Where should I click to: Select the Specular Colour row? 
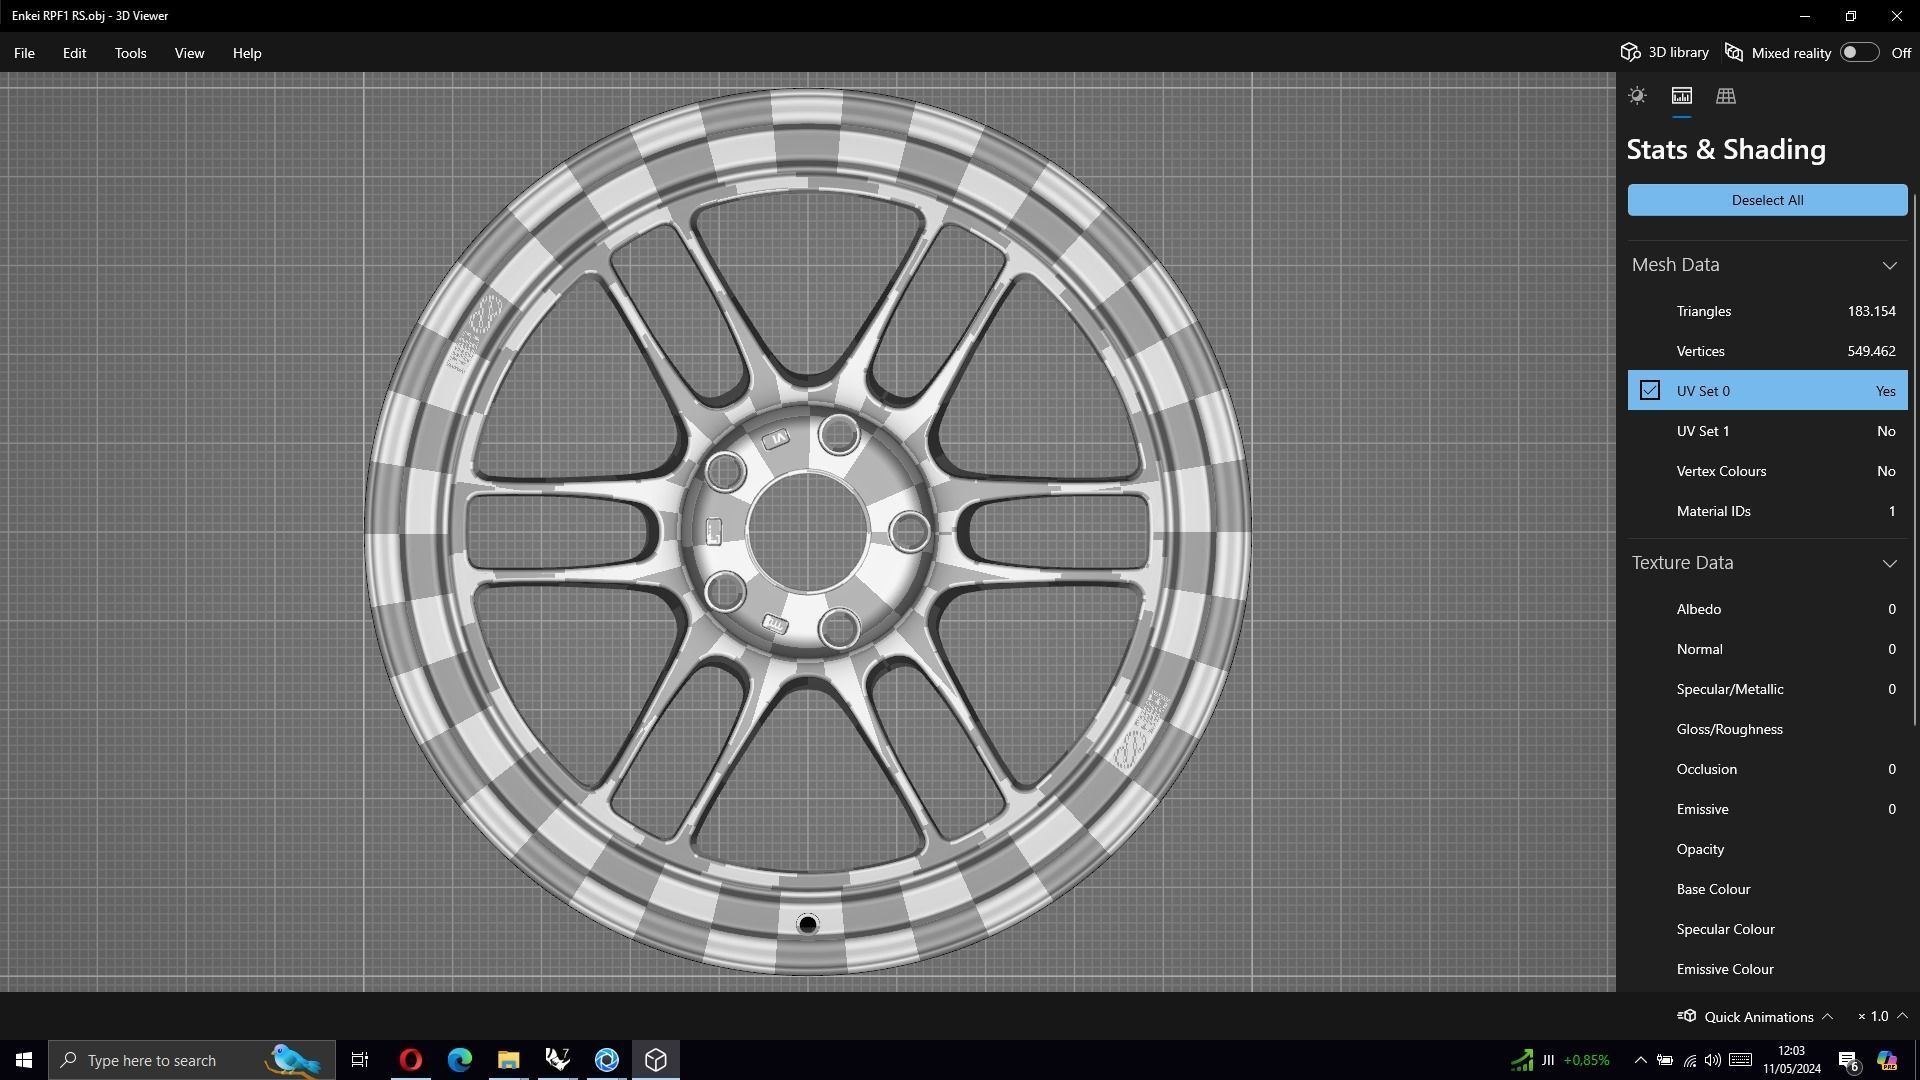[x=1767, y=929]
